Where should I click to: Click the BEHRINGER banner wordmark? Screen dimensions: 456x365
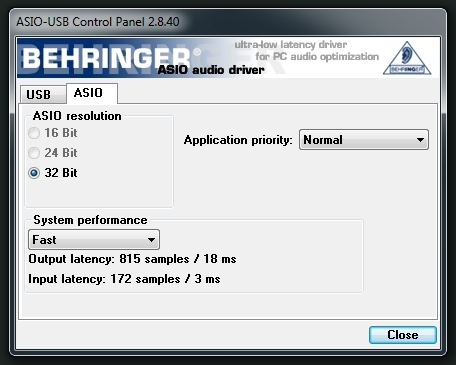tap(107, 58)
